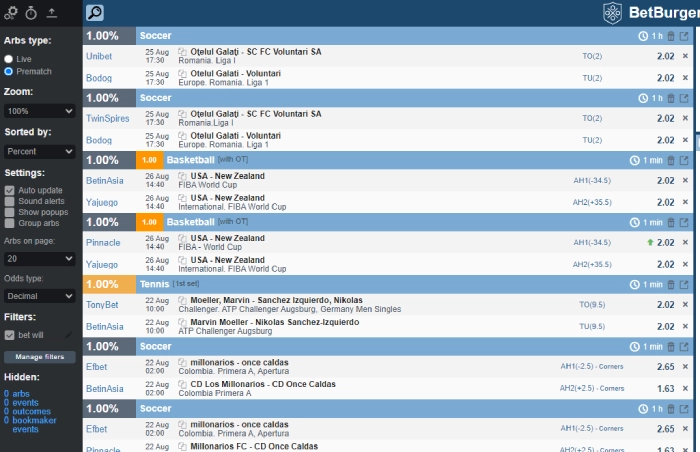Open the TwinSpires bookmaker link

tap(108, 118)
